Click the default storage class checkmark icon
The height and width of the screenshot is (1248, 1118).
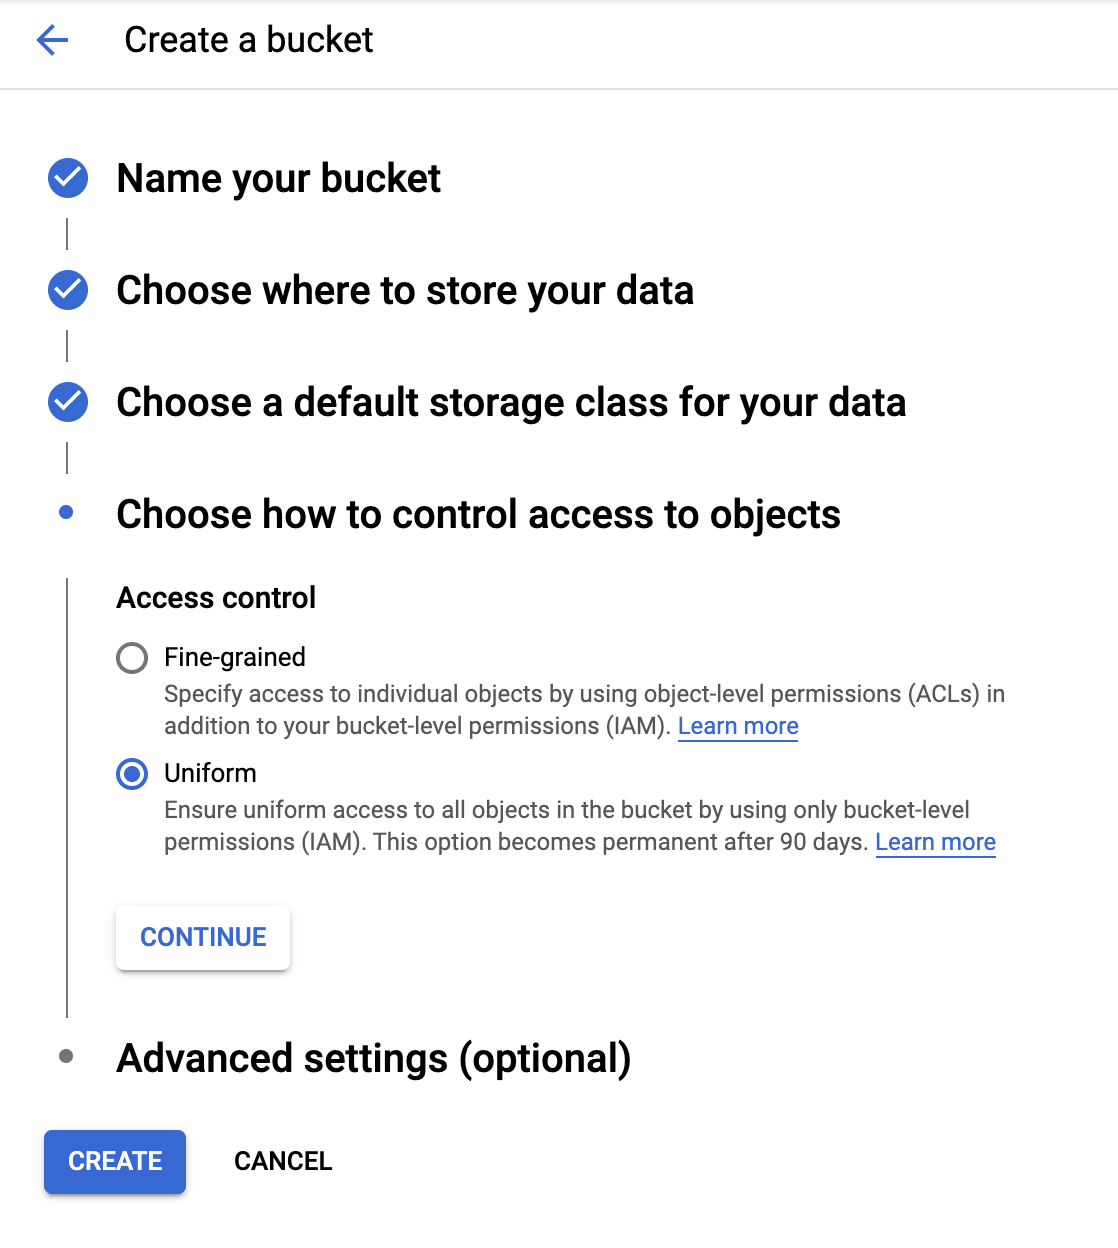[68, 402]
